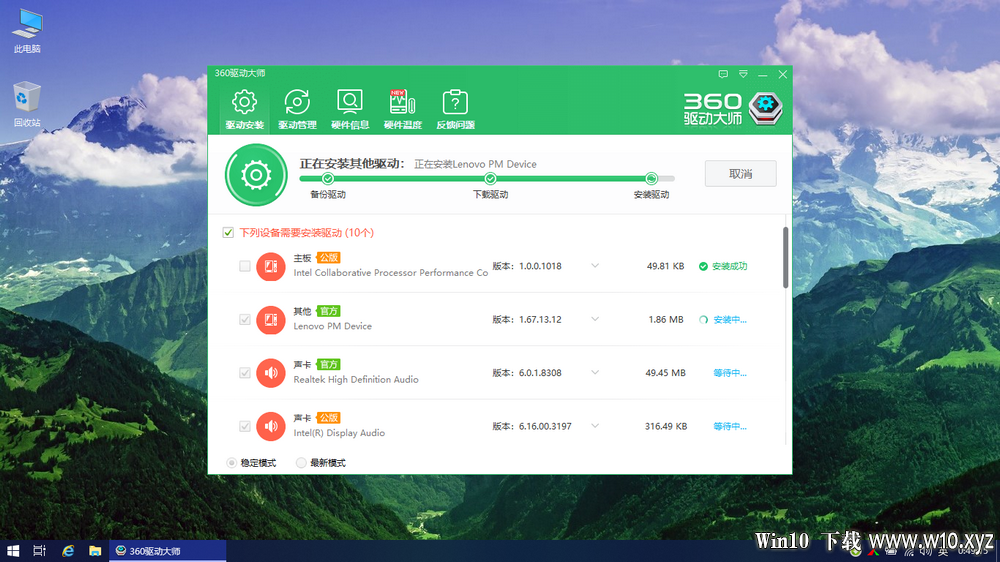
Task: Open the Windows Start menu
Action: [x=13, y=551]
